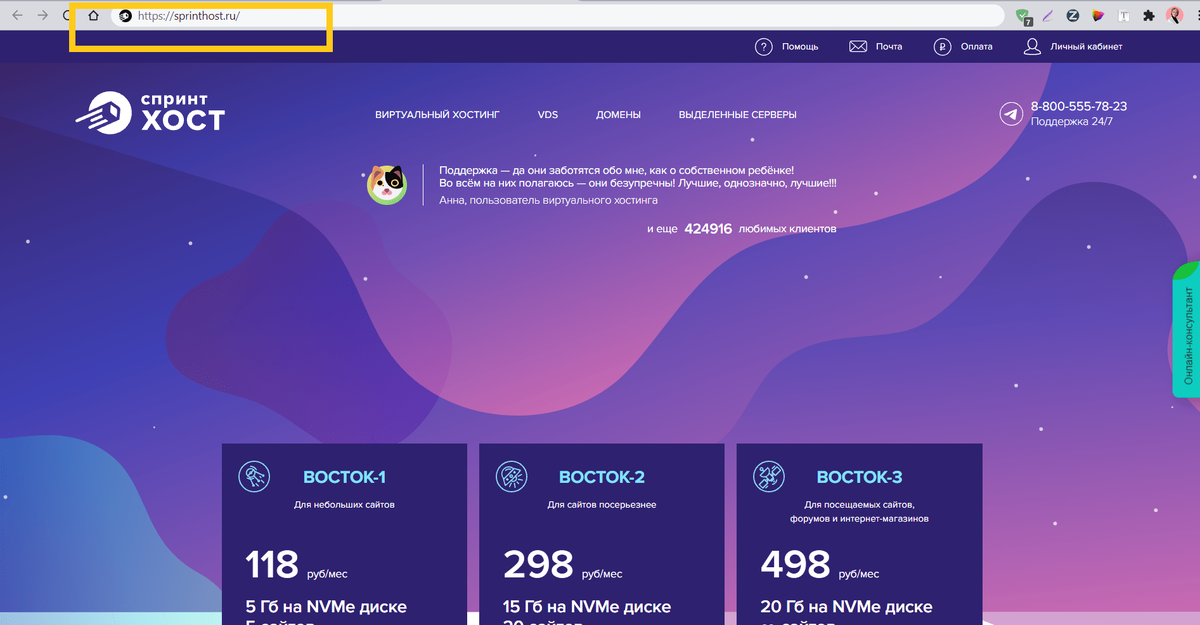
Task: Click the 498 руб/мес price
Action: [820, 566]
